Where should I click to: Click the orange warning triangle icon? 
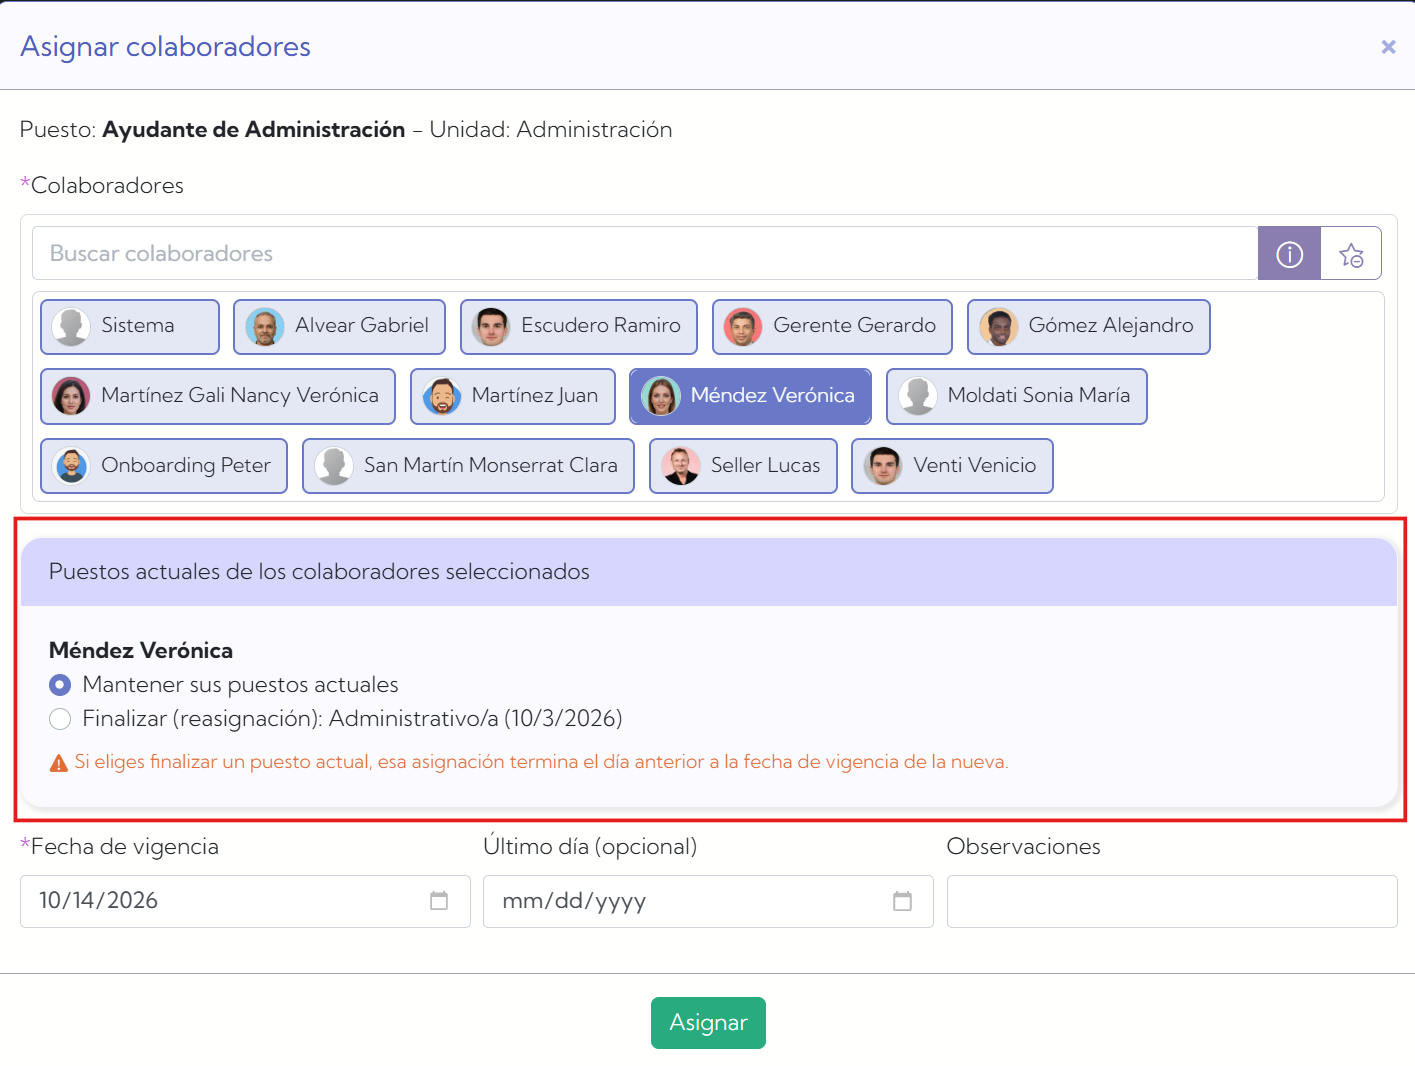pyautogui.click(x=59, y=763)
